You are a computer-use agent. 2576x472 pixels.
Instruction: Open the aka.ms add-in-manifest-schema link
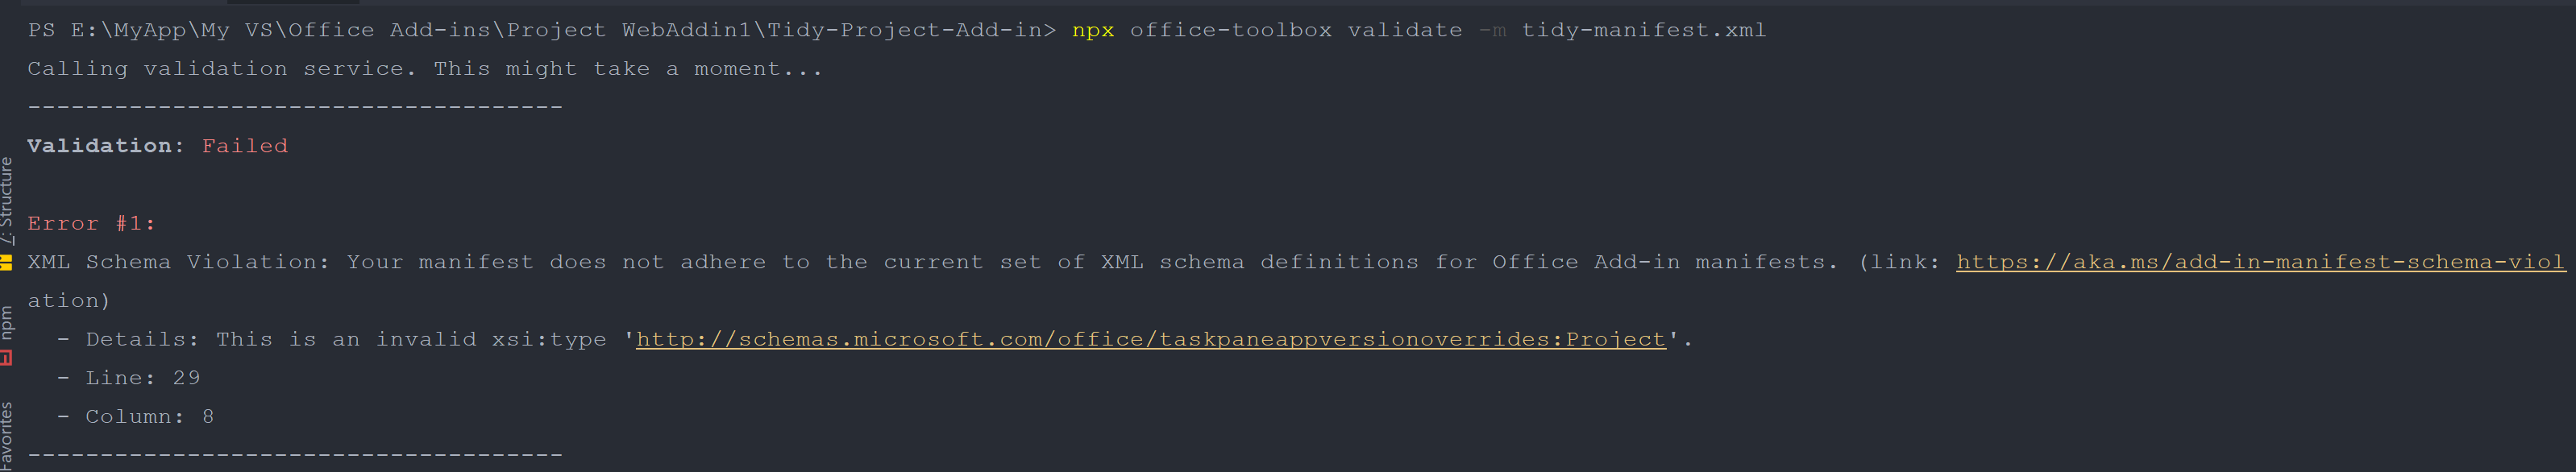(x=2259, y=262)
